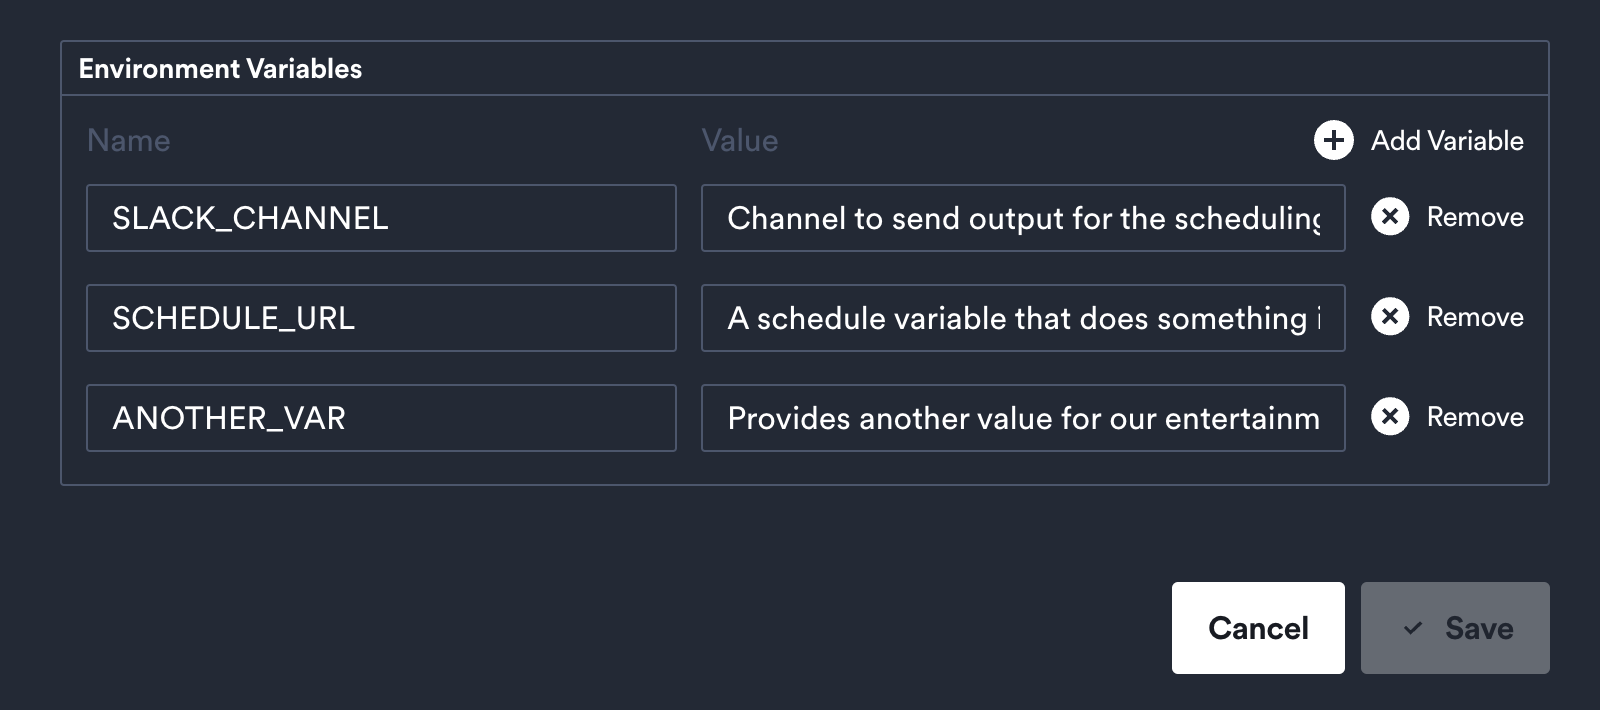The image size is (1600, 710).
Task: Click the X icon beside ANOTHER_VAR
Action: coord(1390,417)
